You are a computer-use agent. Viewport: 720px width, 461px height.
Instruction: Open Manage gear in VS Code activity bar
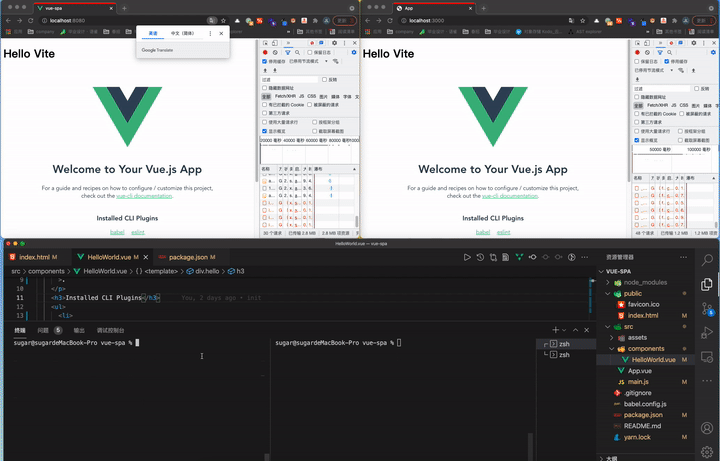707,451
